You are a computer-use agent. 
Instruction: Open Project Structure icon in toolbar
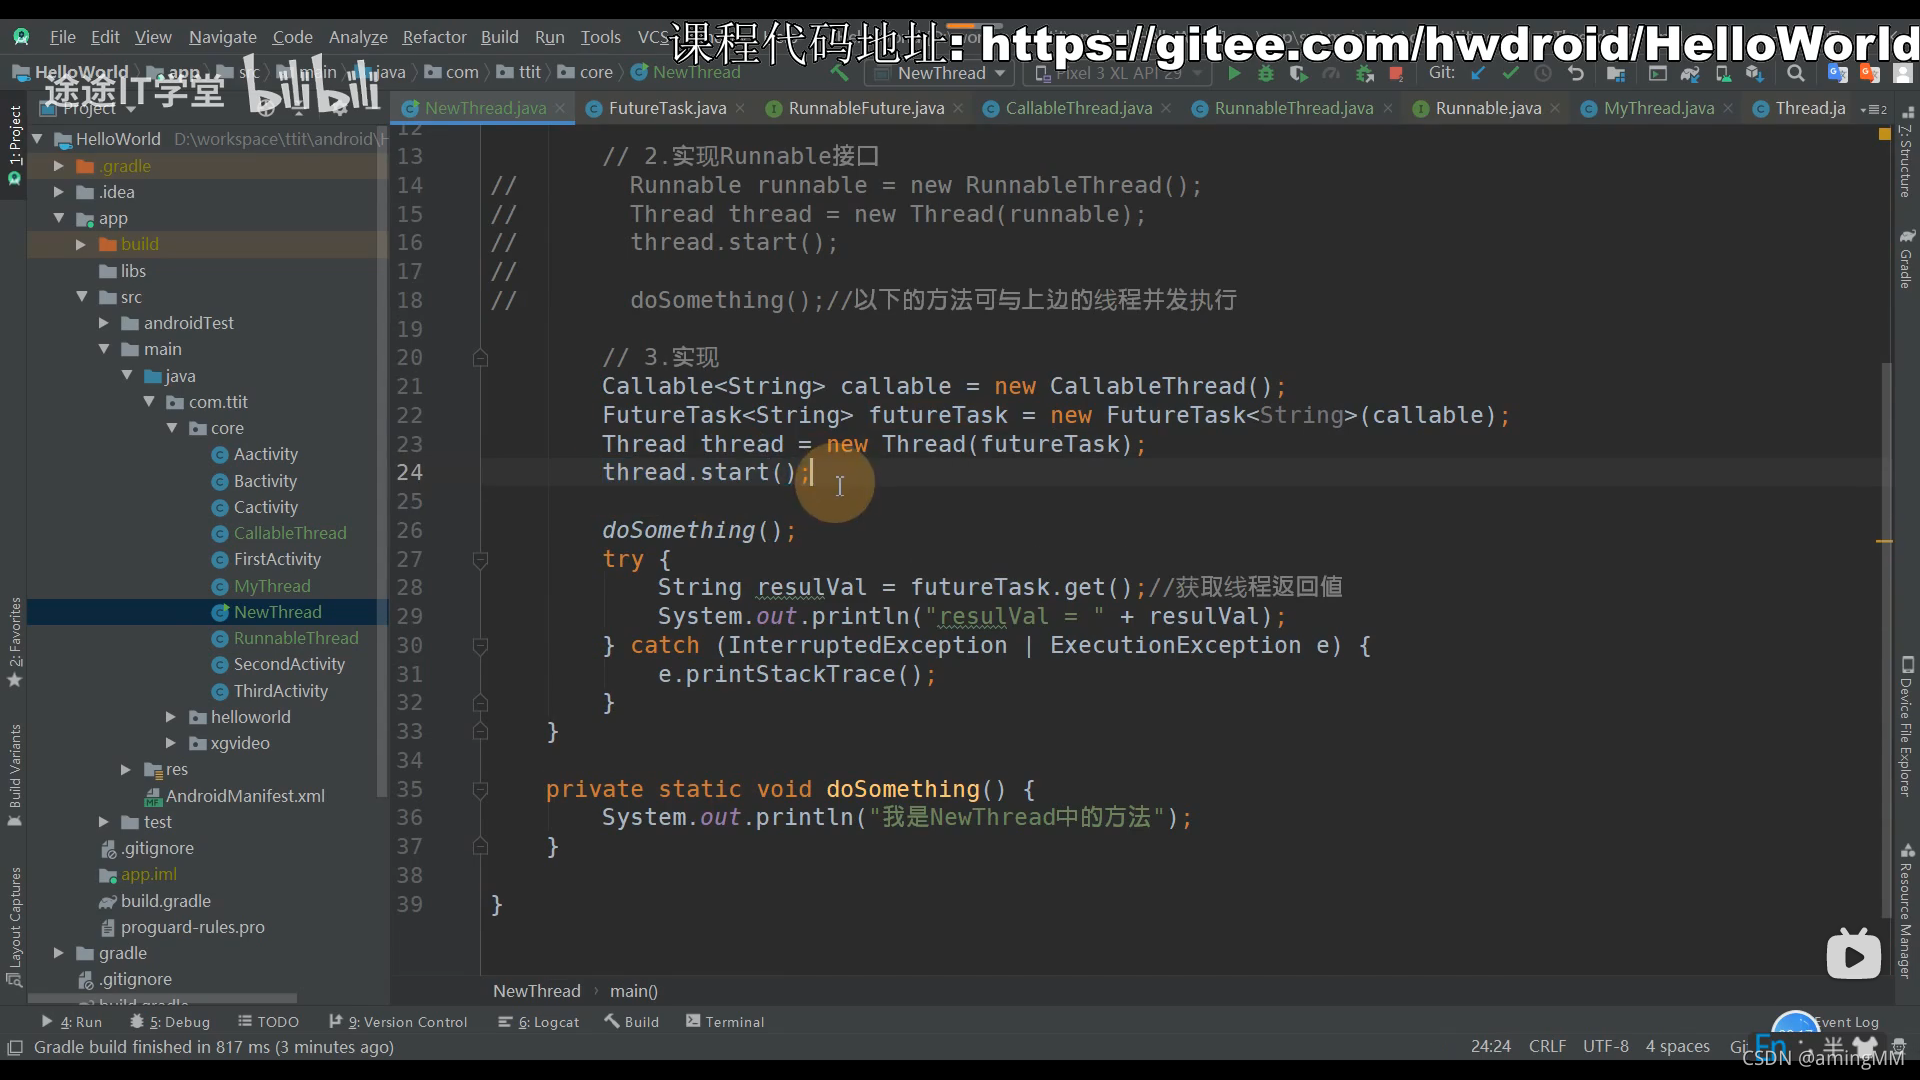tap(1616, 73)
